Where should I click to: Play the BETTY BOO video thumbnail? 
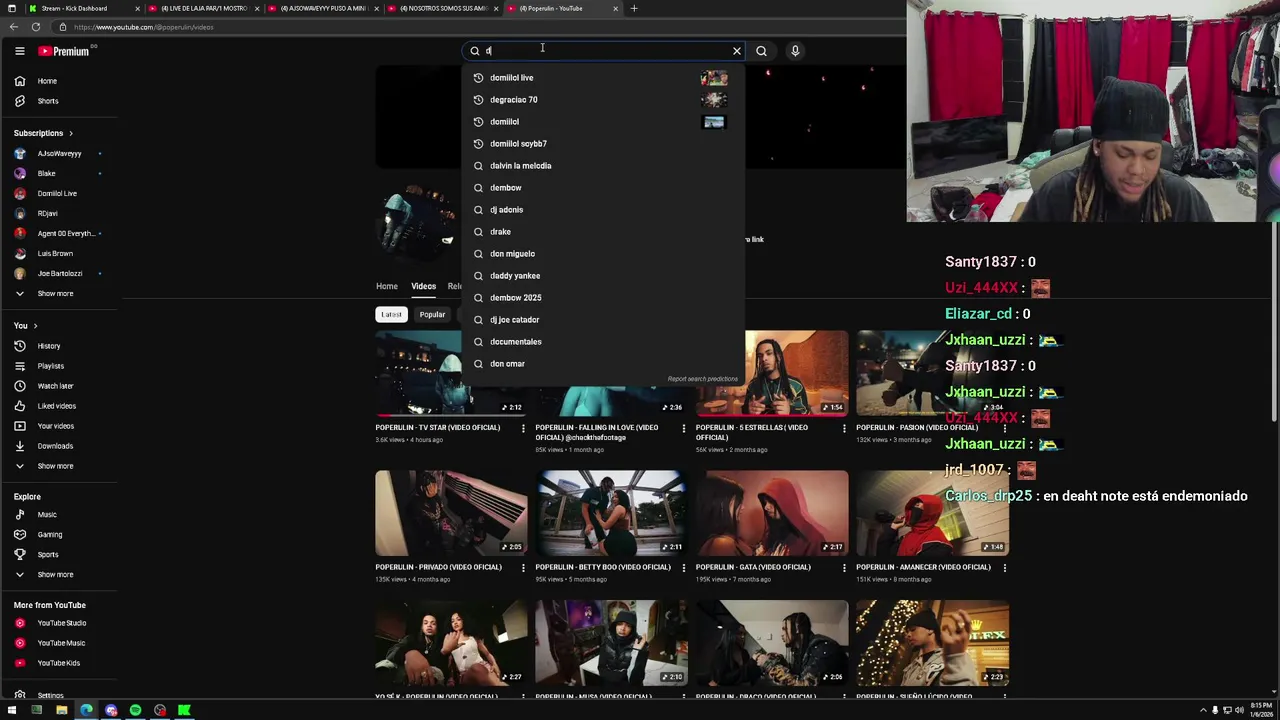coord(611,513)
